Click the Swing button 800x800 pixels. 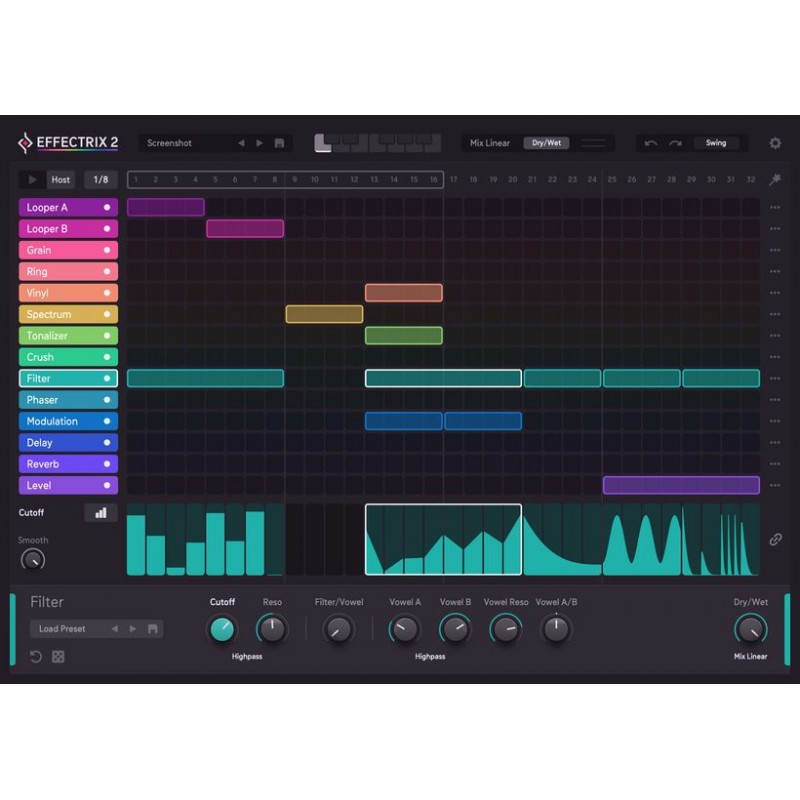pos(716,143)
